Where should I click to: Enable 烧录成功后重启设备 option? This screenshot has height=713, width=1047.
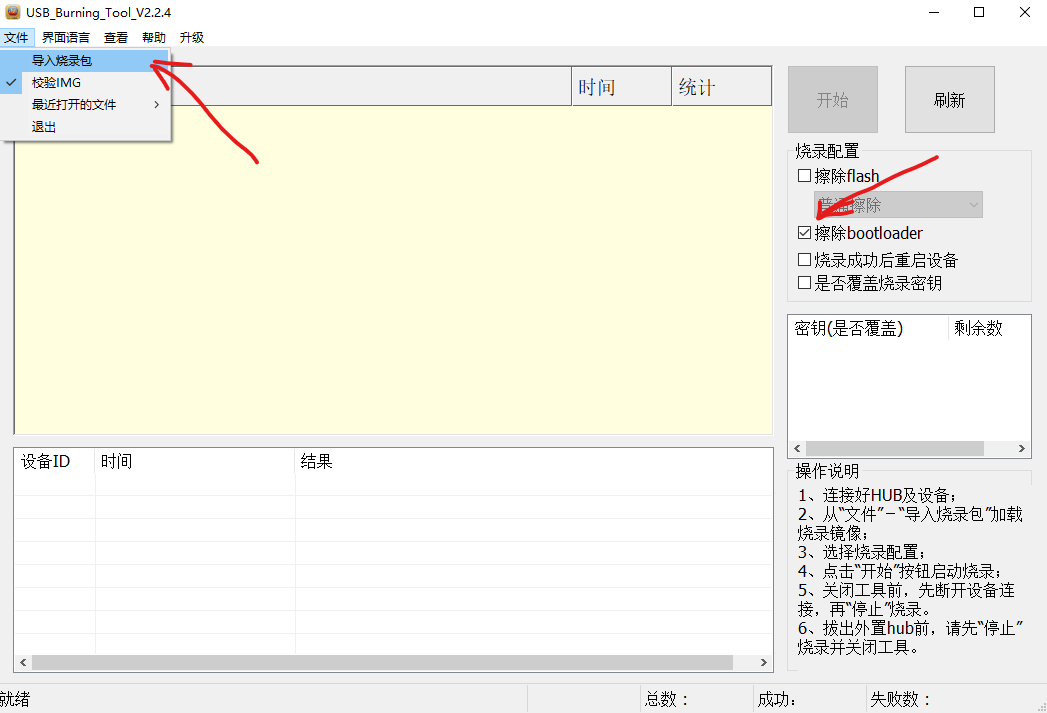804,258
